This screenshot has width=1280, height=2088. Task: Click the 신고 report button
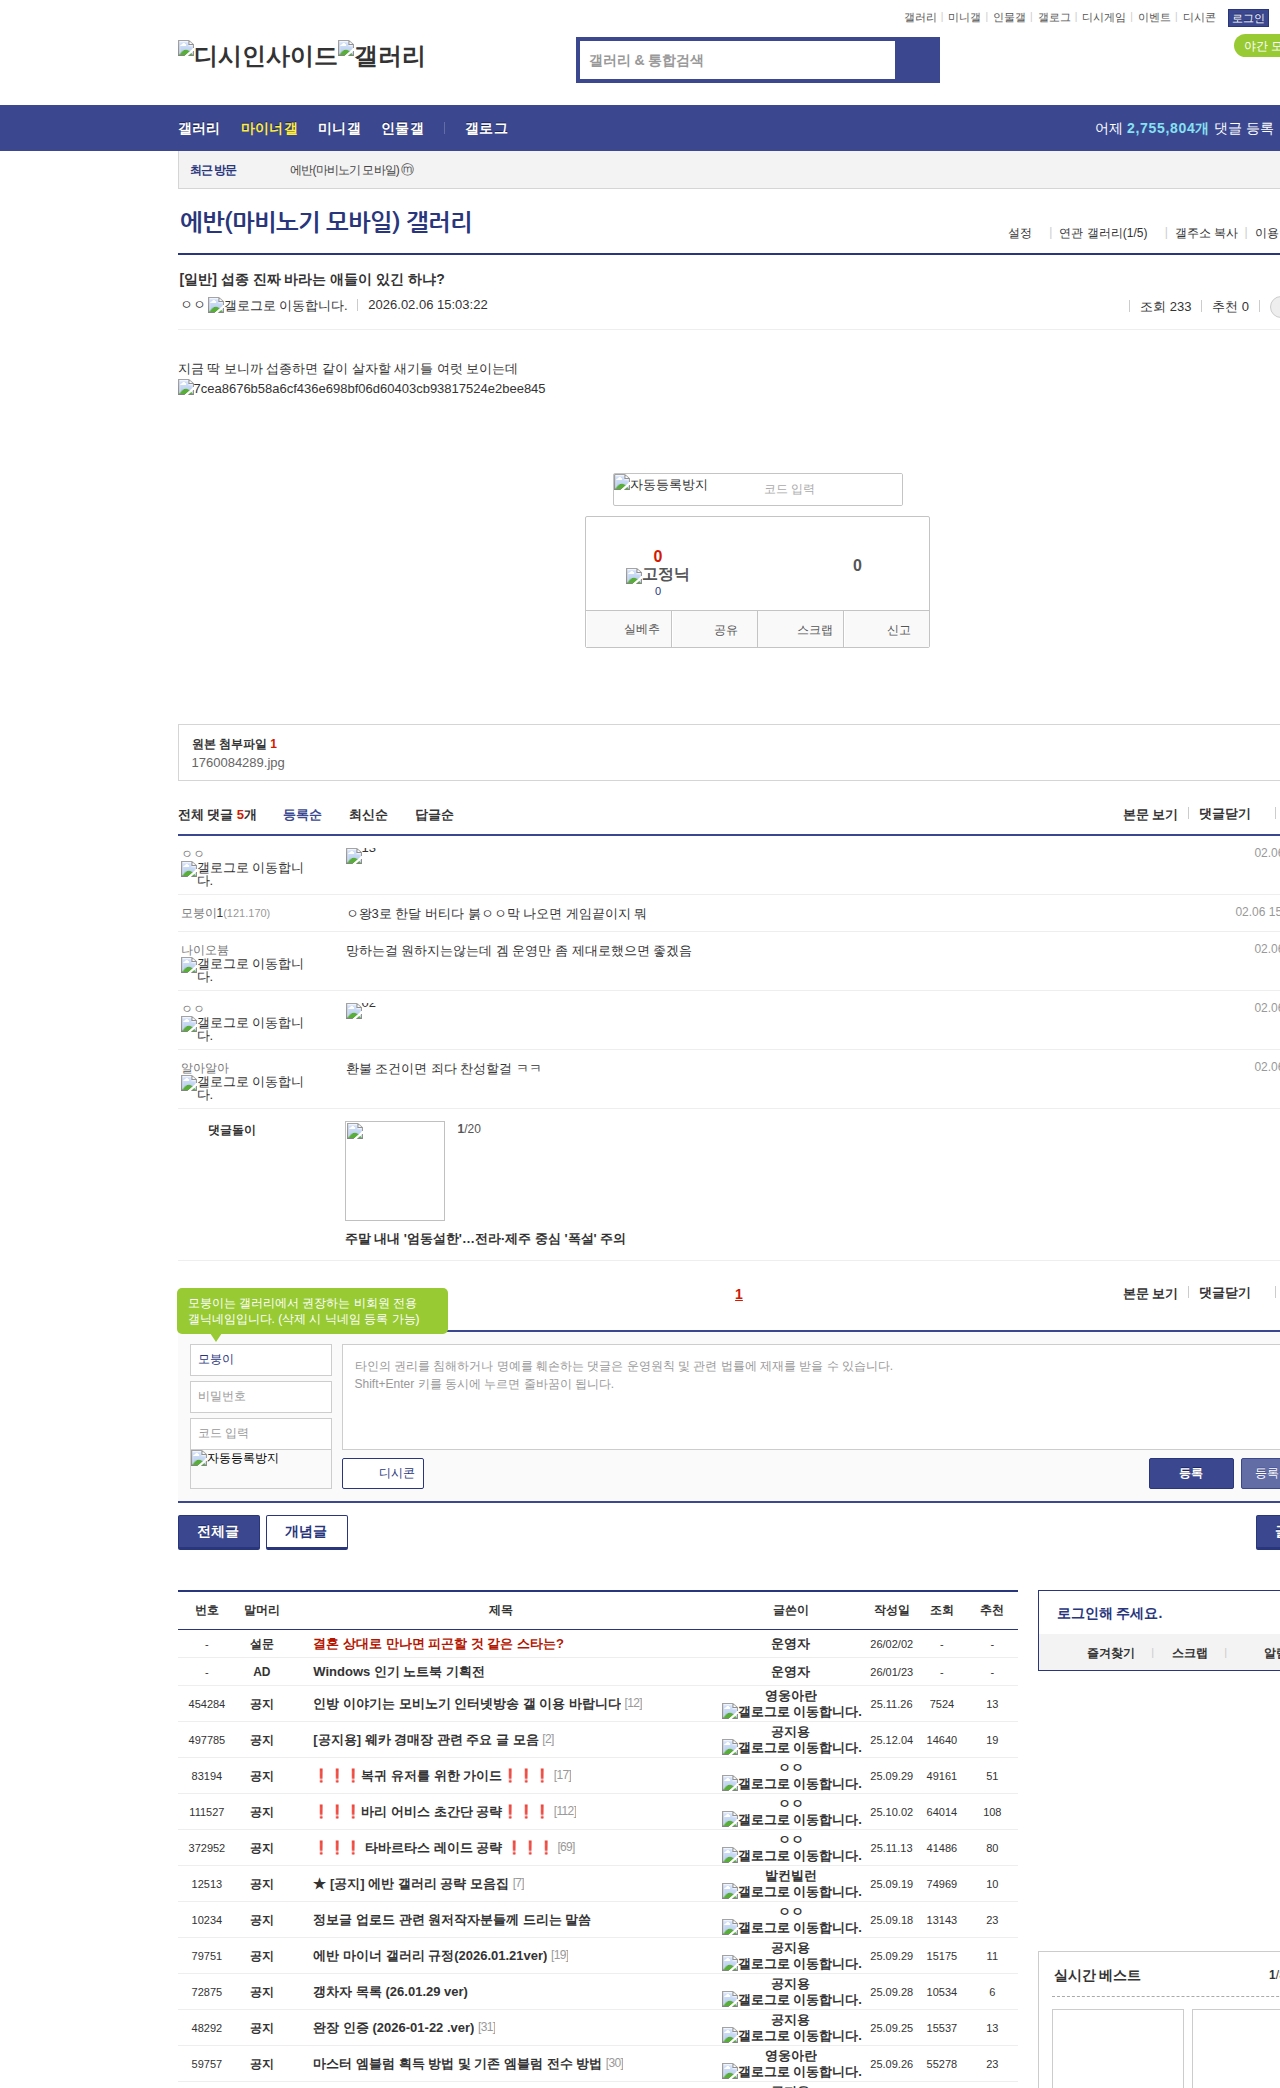click(898, 630)
